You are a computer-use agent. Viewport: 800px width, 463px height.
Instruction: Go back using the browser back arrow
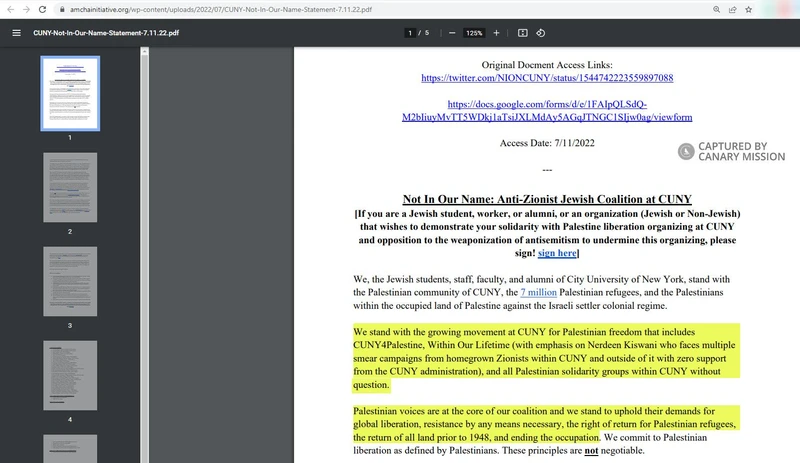(10, 9)
